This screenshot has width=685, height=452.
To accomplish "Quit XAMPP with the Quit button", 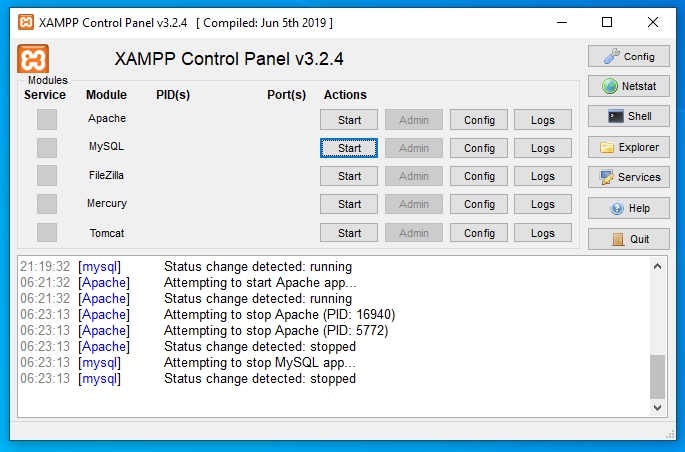I will pyautogui.click(x=628, y=239).
